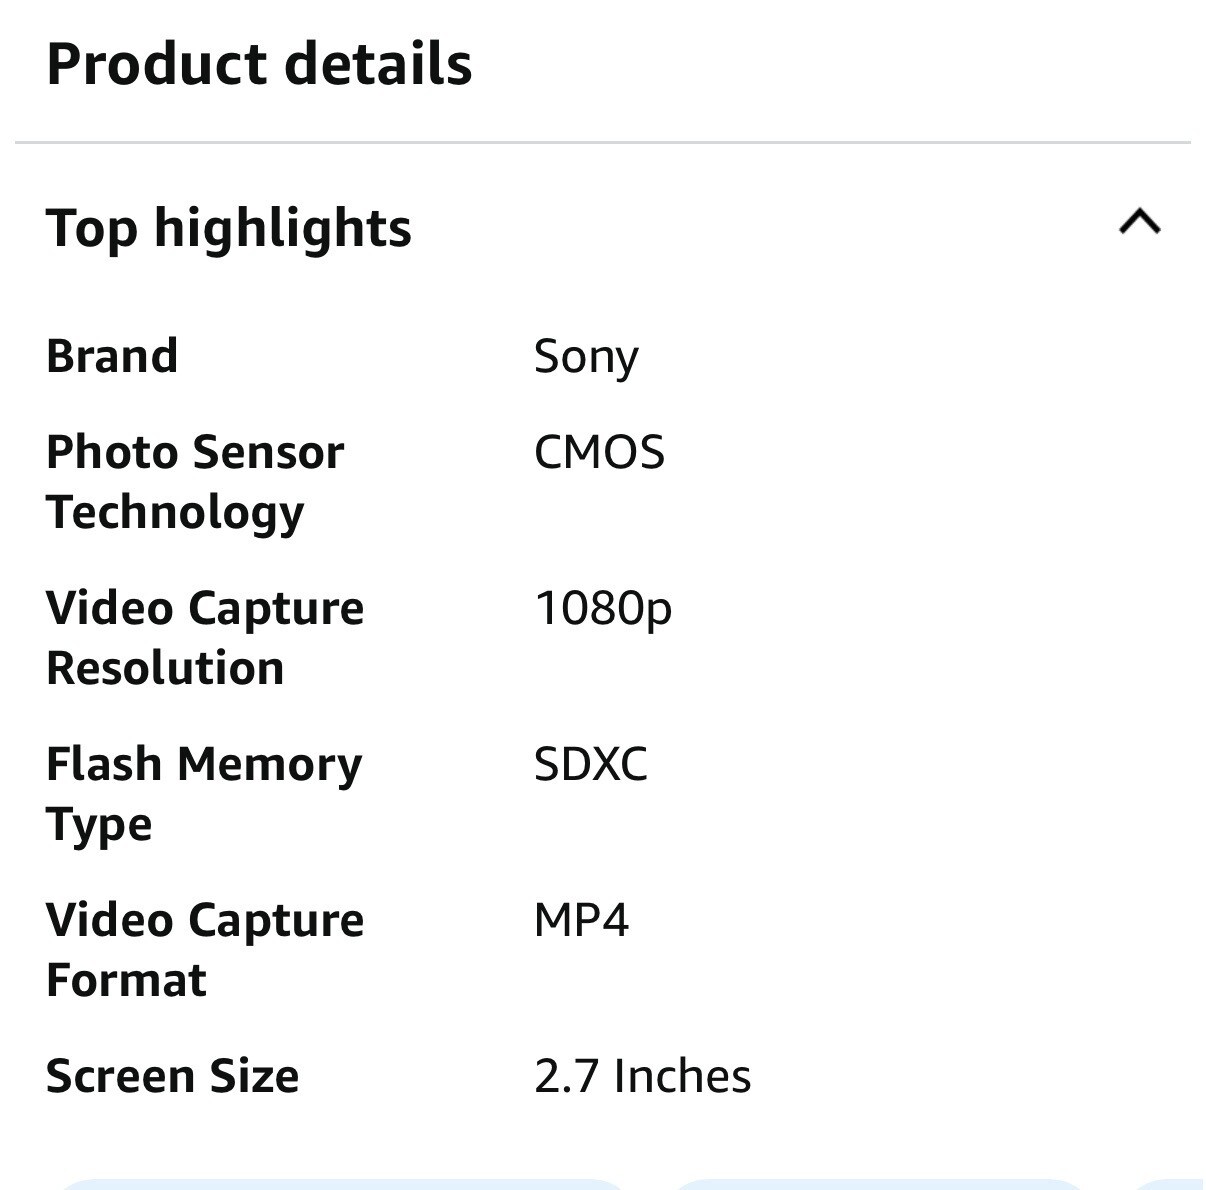Select the Flash Memory Type label
Screen dimensions: 1206x1190
[x=204, y=793]
